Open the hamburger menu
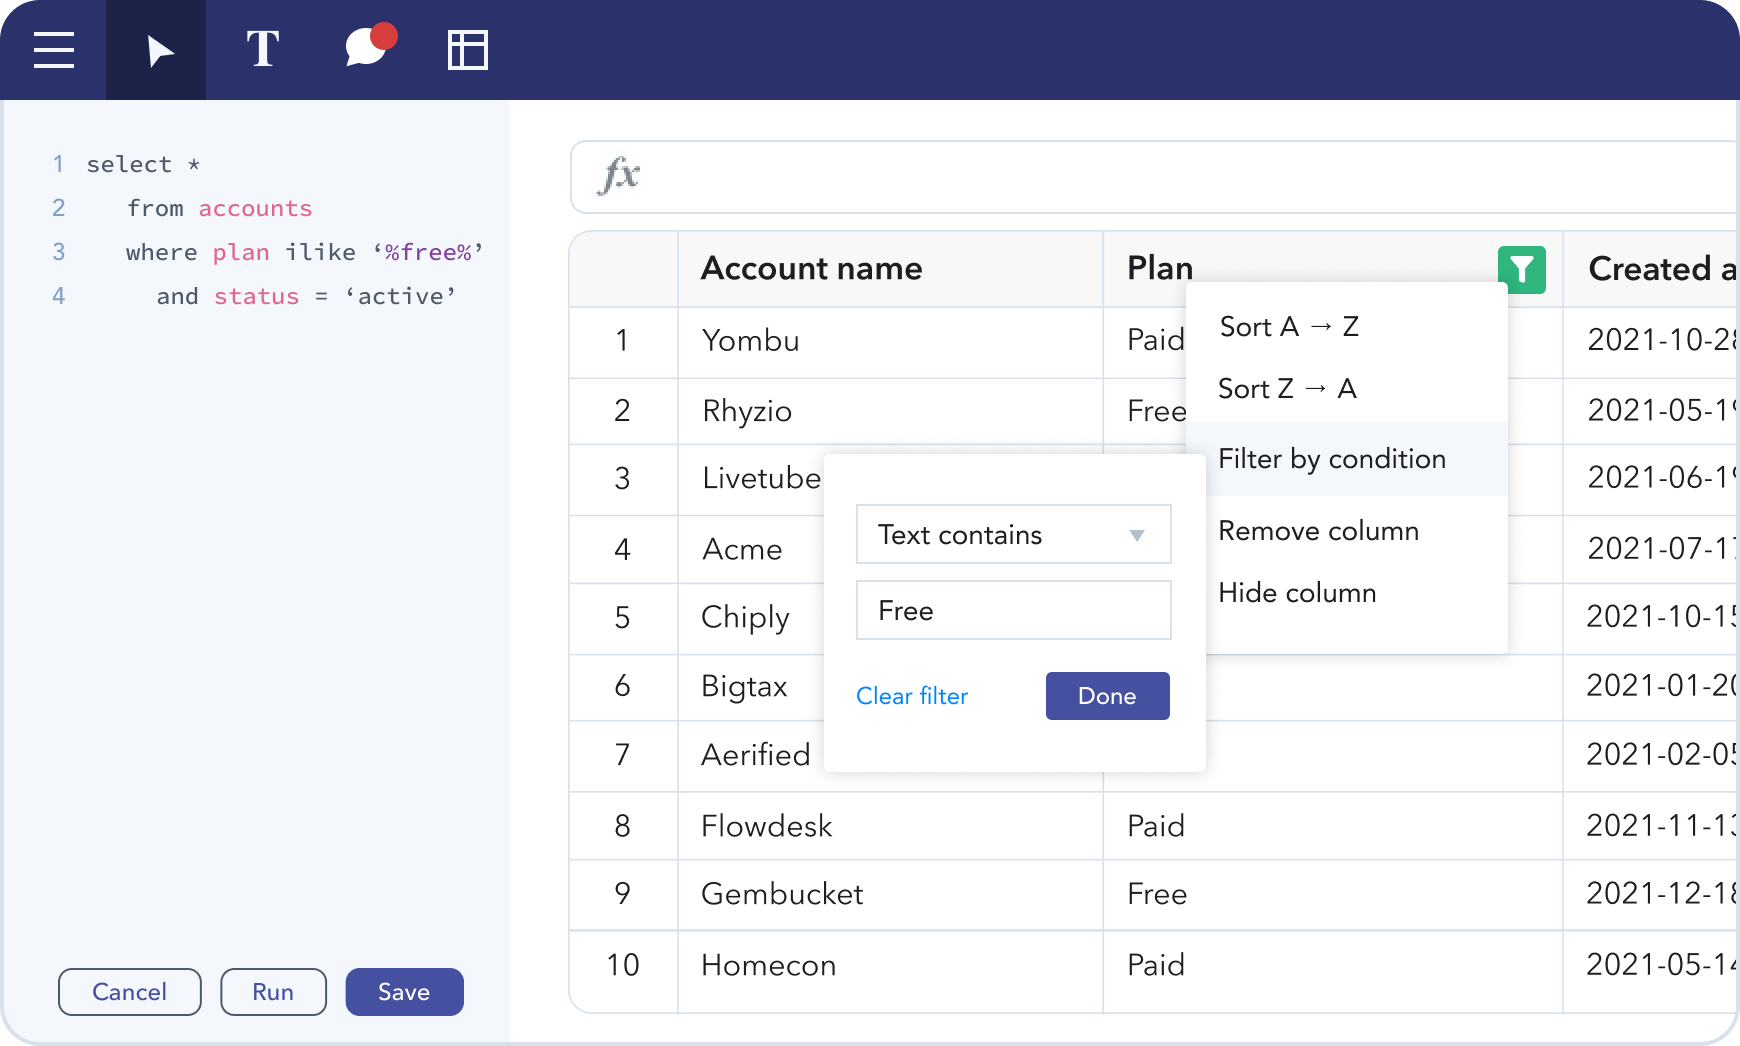The width and height of the screenshot is (1740, 1046). 54,50
